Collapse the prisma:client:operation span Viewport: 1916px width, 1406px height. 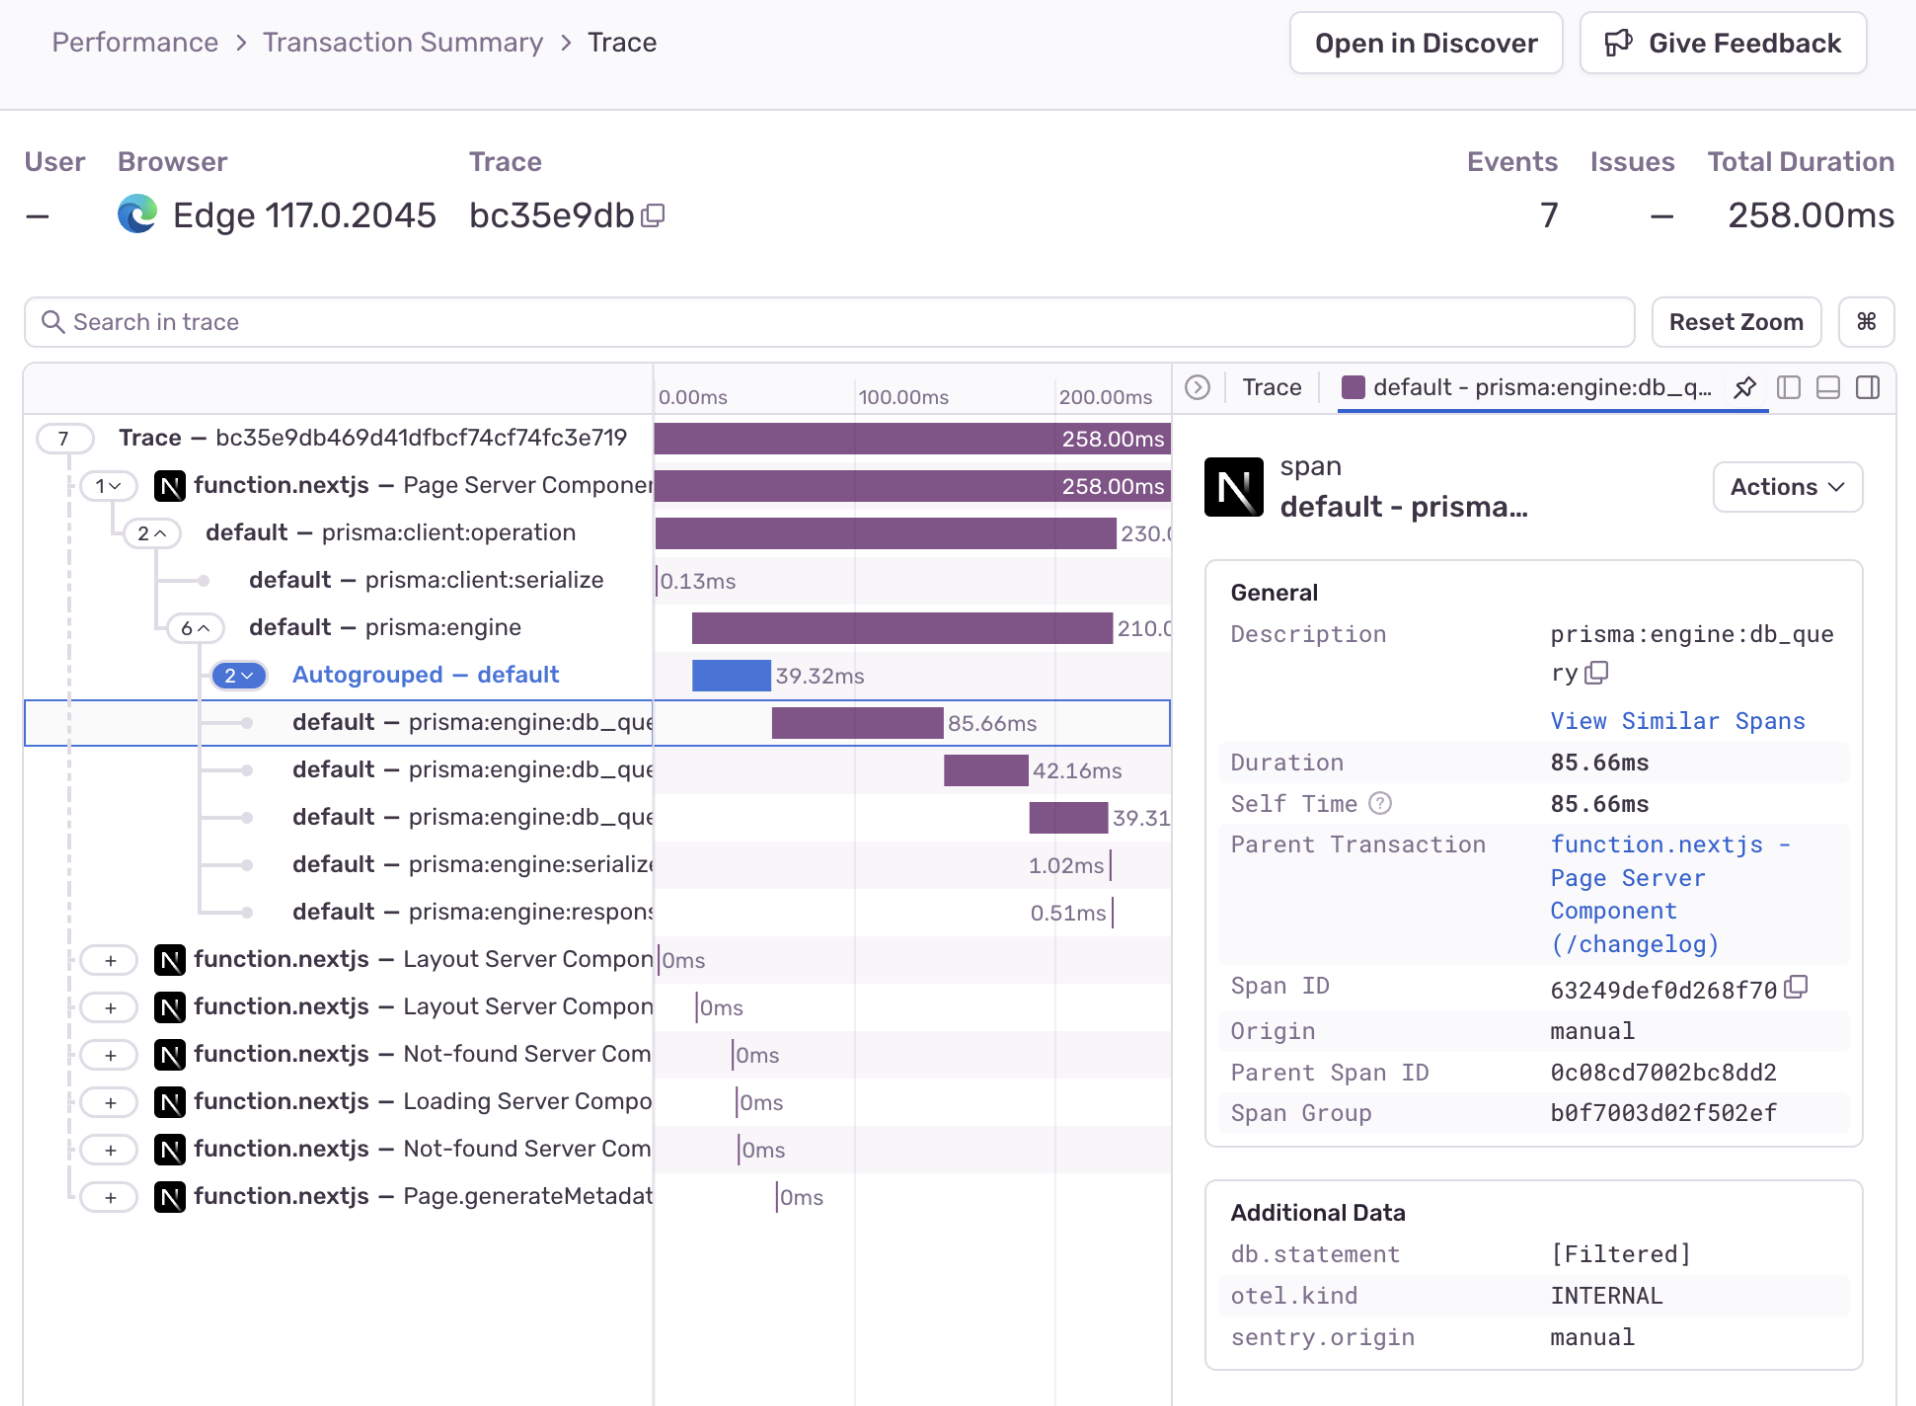point(152,534)
